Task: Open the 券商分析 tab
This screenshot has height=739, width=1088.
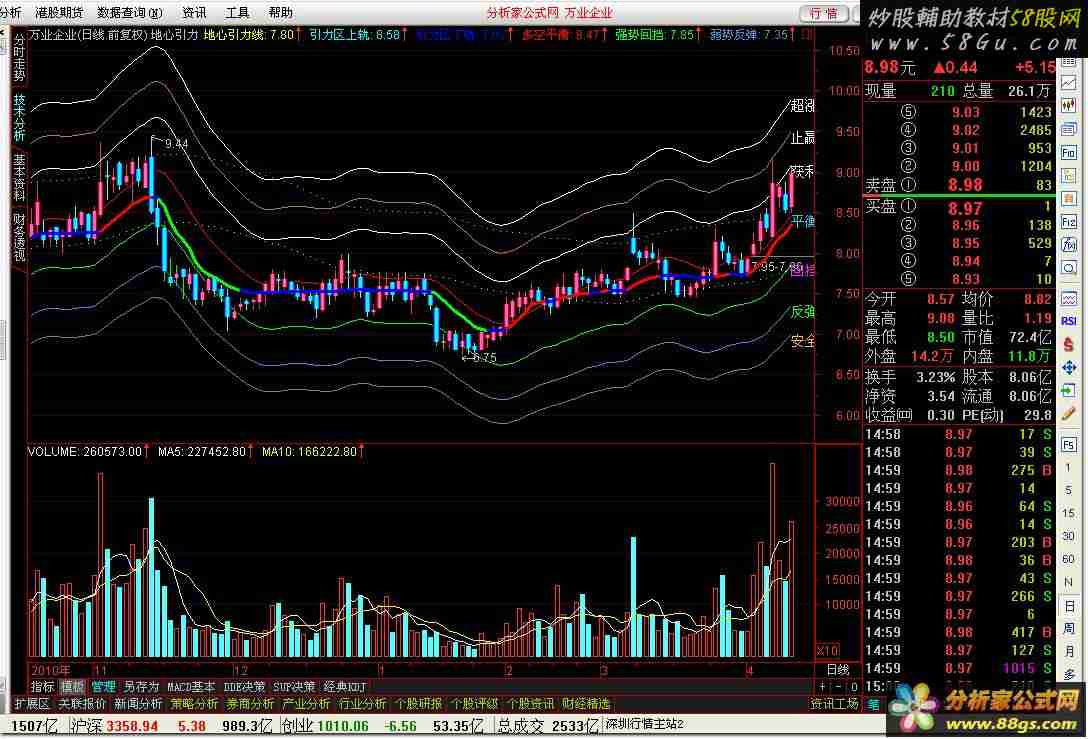Action: click(x=250, y=704)
